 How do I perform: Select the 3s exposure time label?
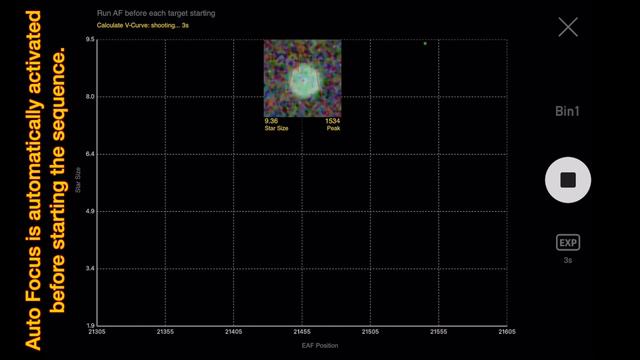[x=568, y=260]
